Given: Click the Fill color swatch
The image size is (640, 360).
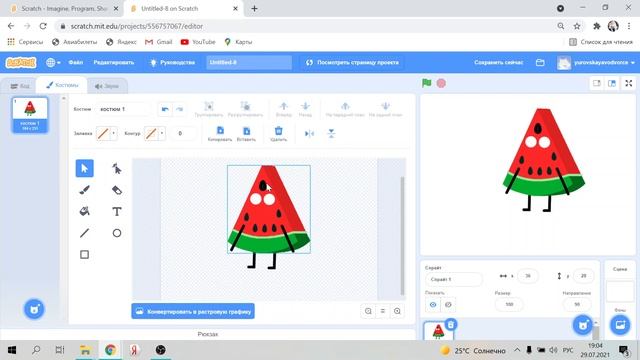Looking at the screenshot, I should 103,133.
